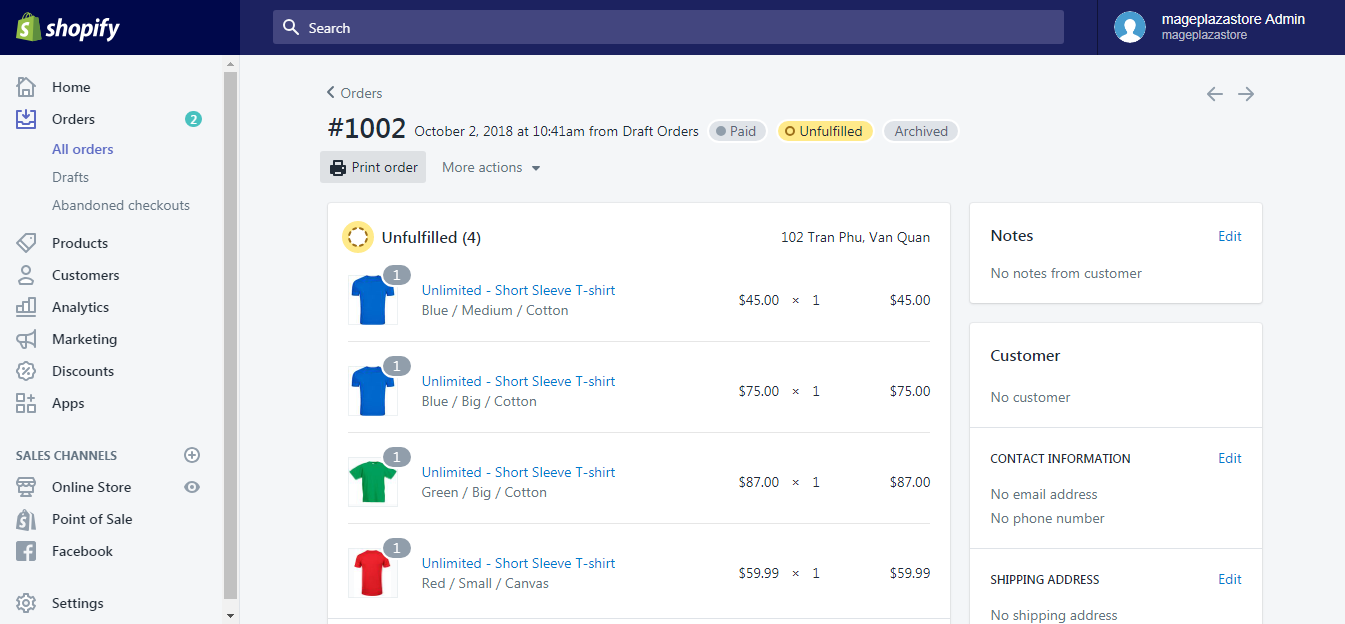Open Analytics bar chart icon
This screenshot has height=624, width=1345.
[26, 307]
